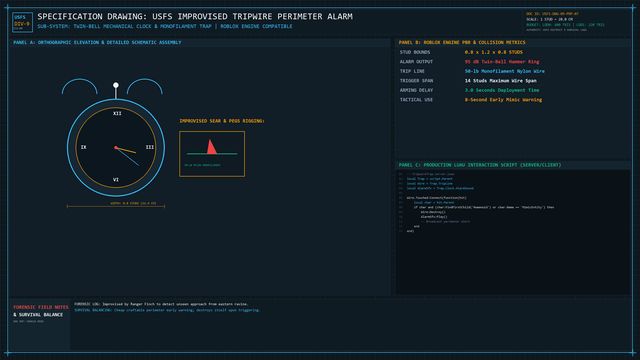This screenshot has height=360, width=640.
Task: Click the red center pivot of the clock hands
Action: tap(116, 147)
